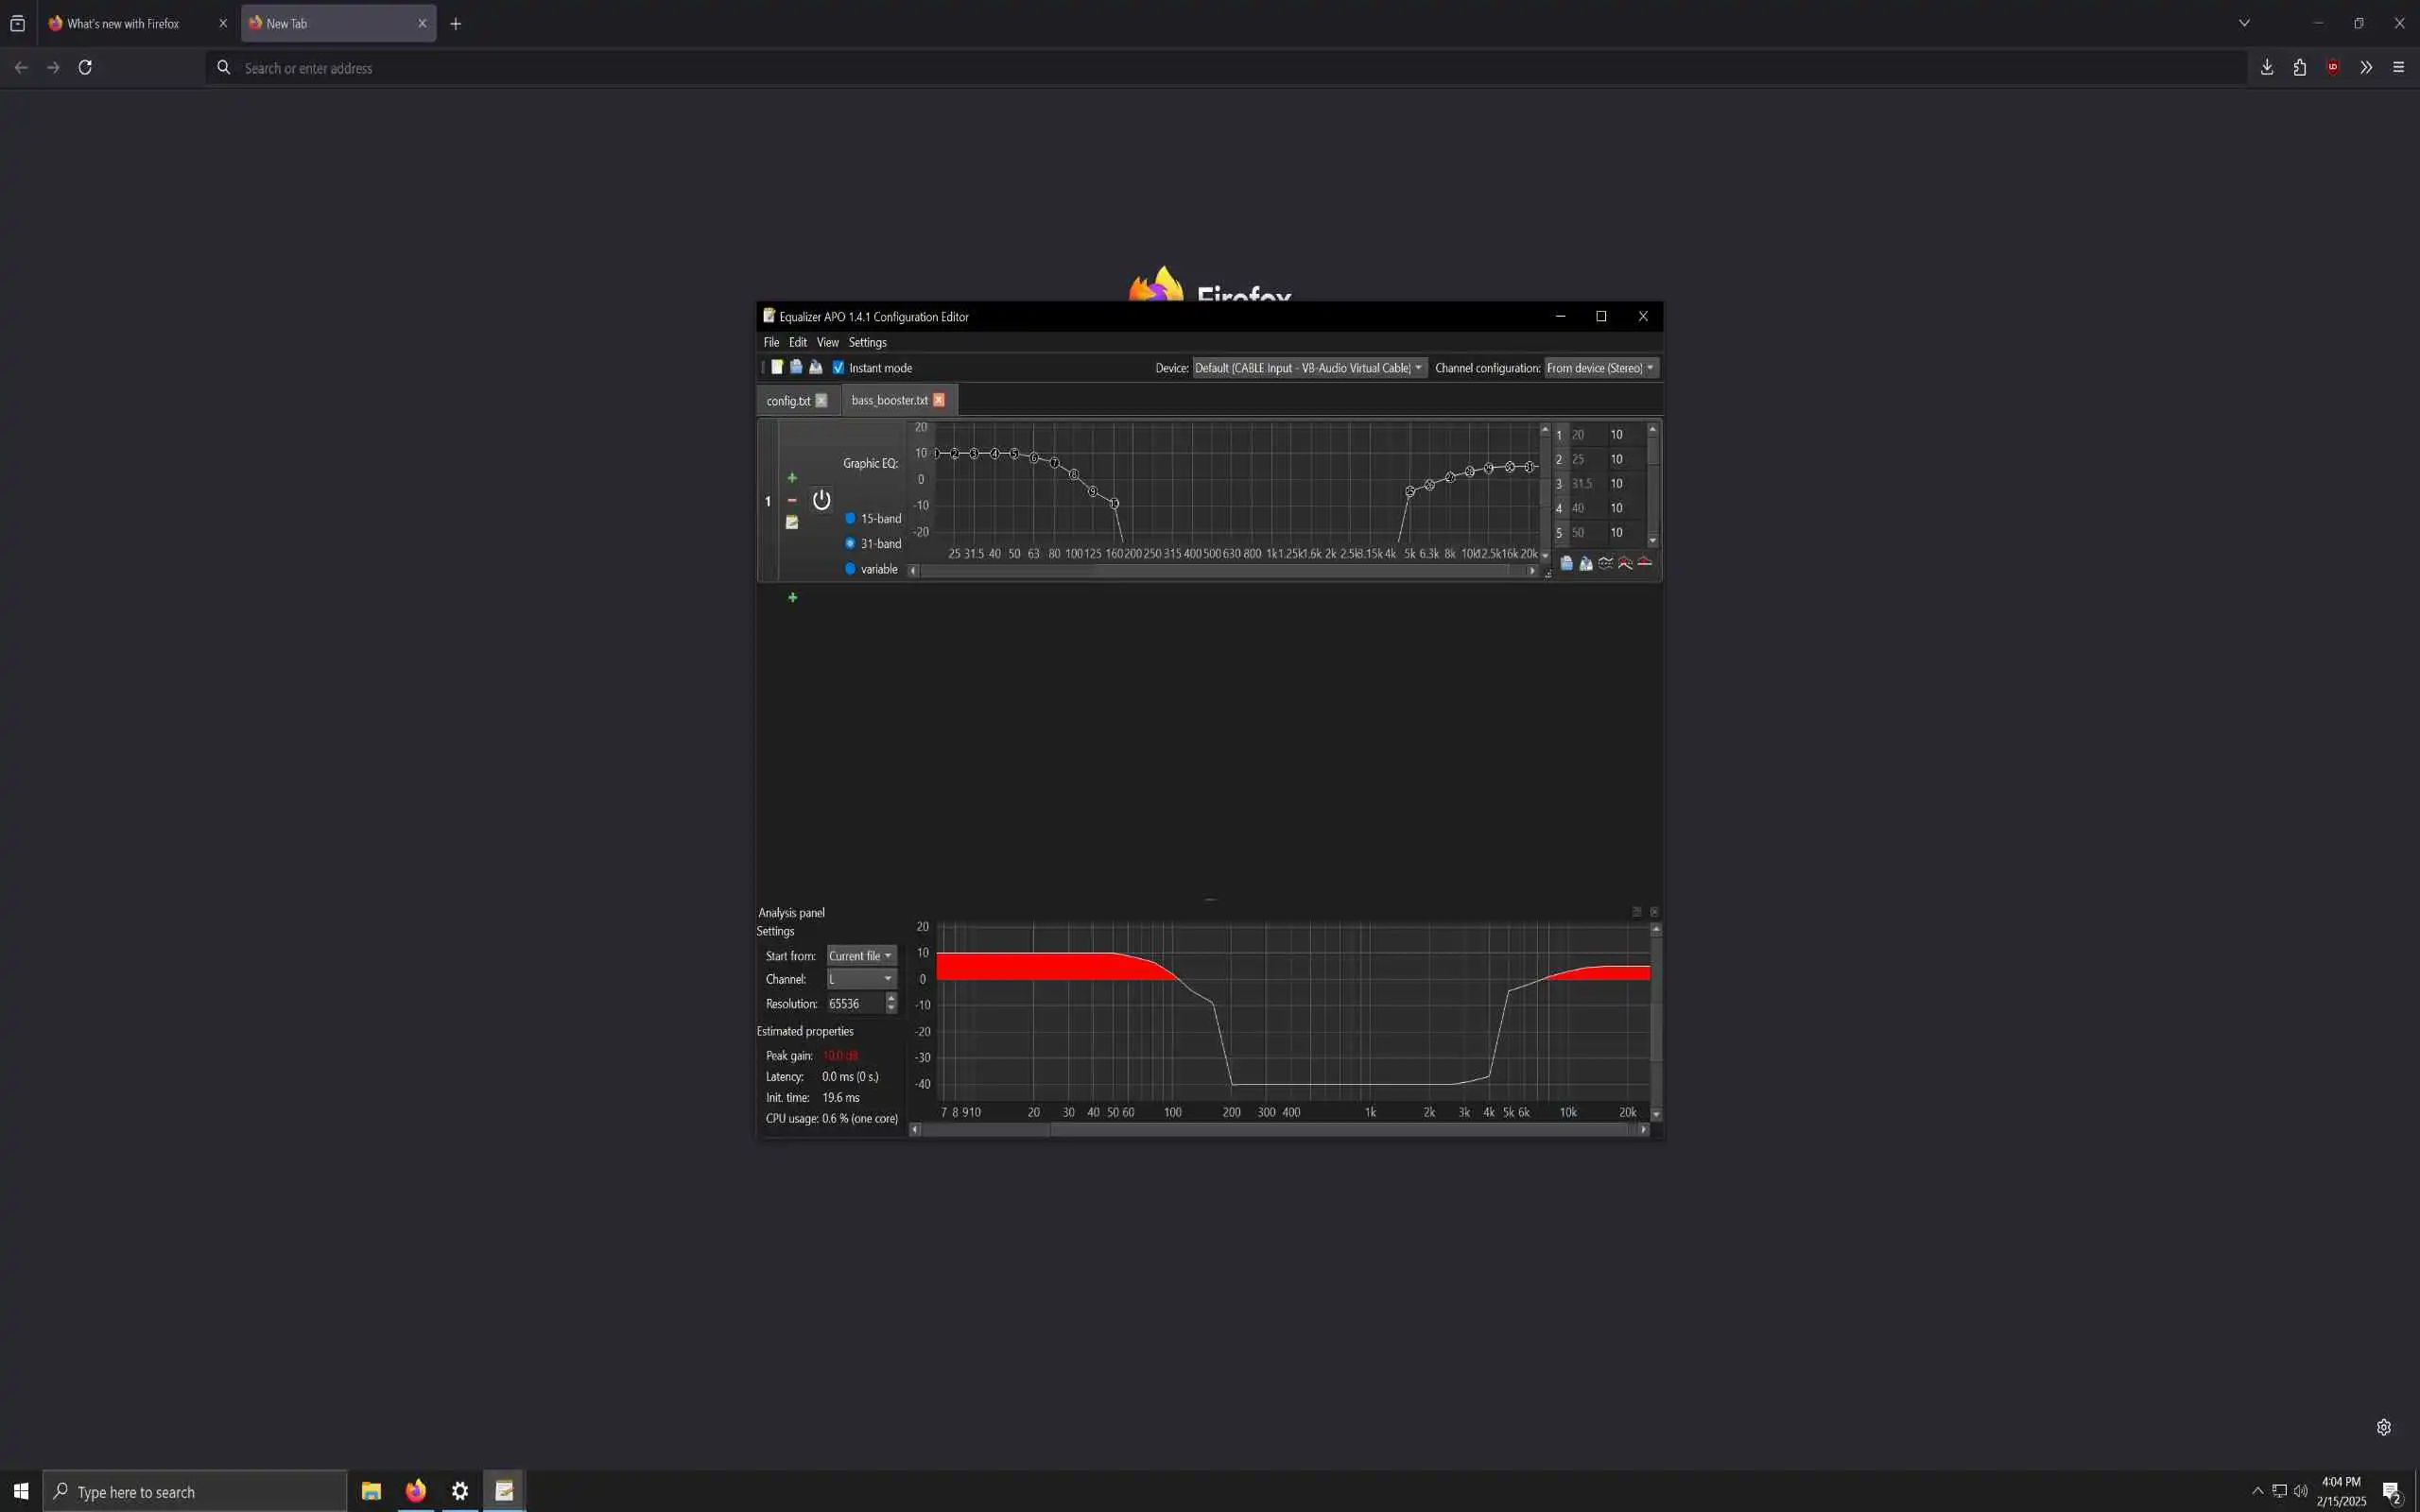Toggle the Graphic EQ power button
This screenshot has height=1512, width=2420.
tap(821, 500)
